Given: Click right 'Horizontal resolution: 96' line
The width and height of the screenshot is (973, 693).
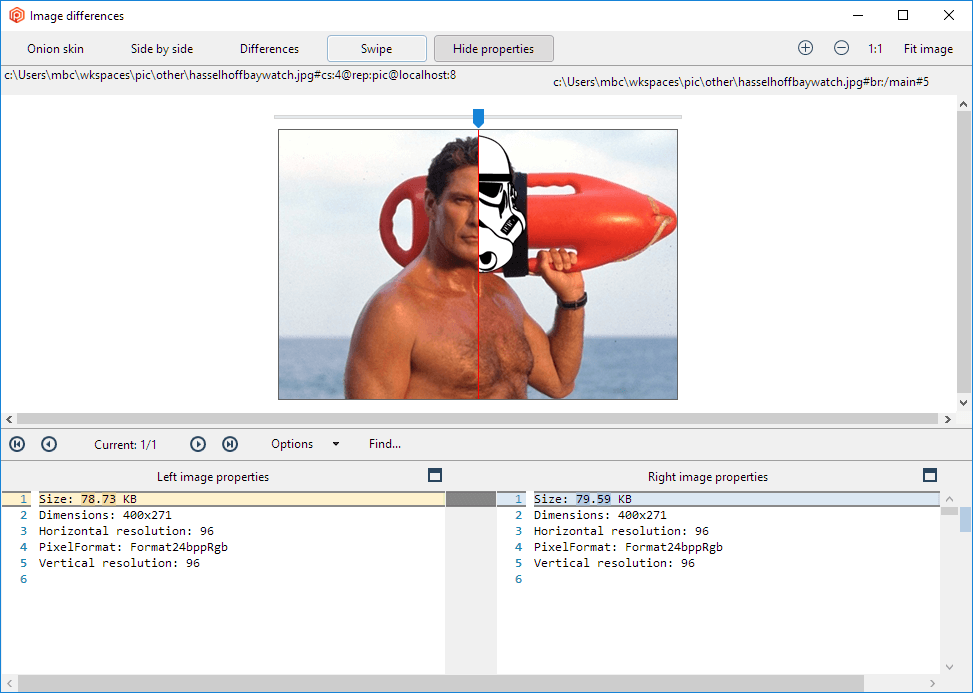Looking at the screenshot, I should [621, 531].
